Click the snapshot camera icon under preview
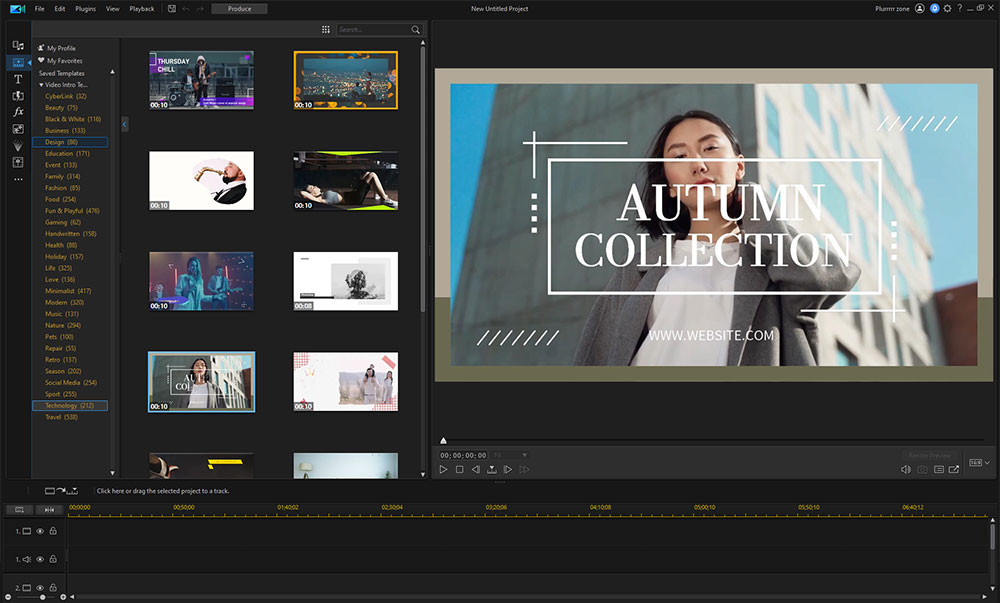Viewport: 1000px width, 603px height. point(920,468)
